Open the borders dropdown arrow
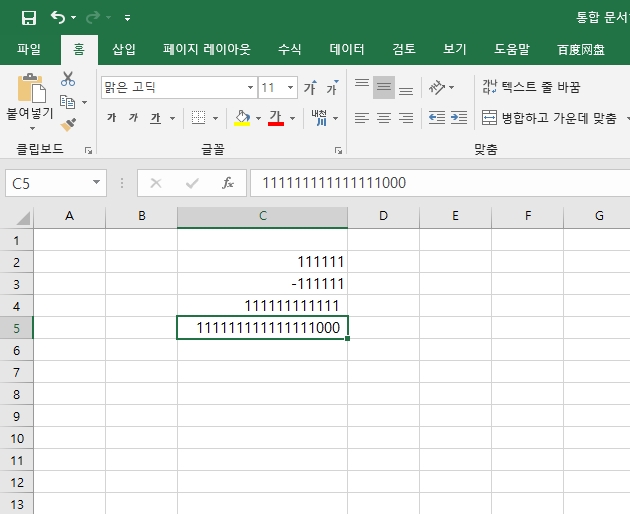The image size is (630, 514). (x=215, y=118)
